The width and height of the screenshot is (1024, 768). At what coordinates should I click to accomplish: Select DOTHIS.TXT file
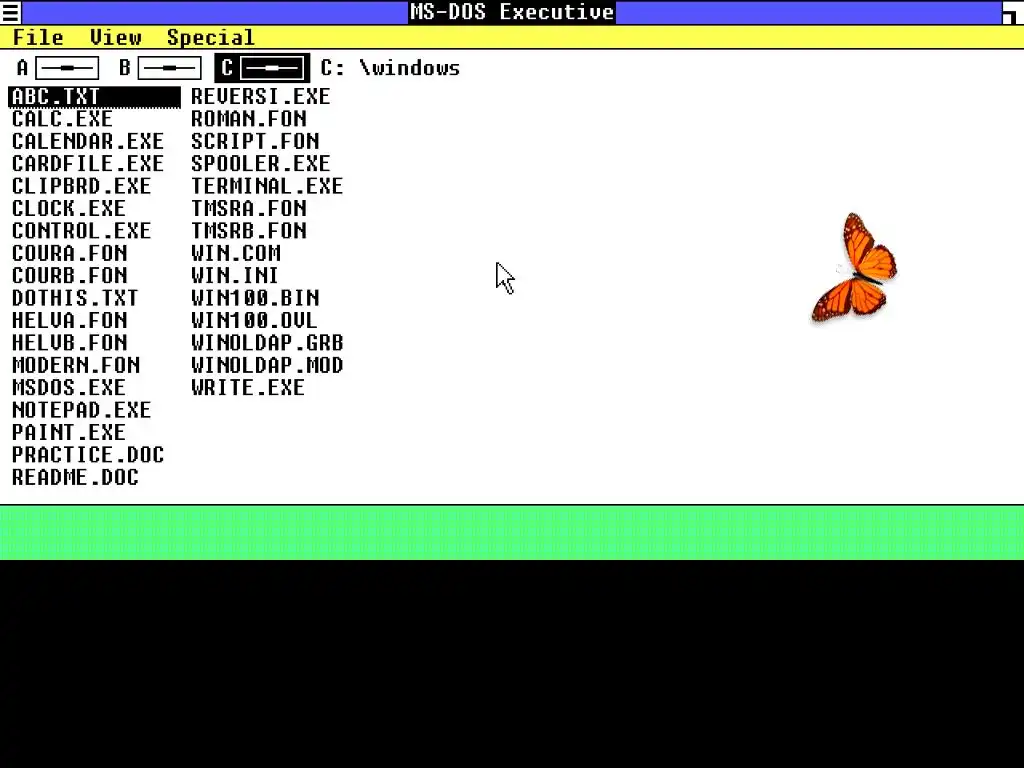(x=75, y=298)
